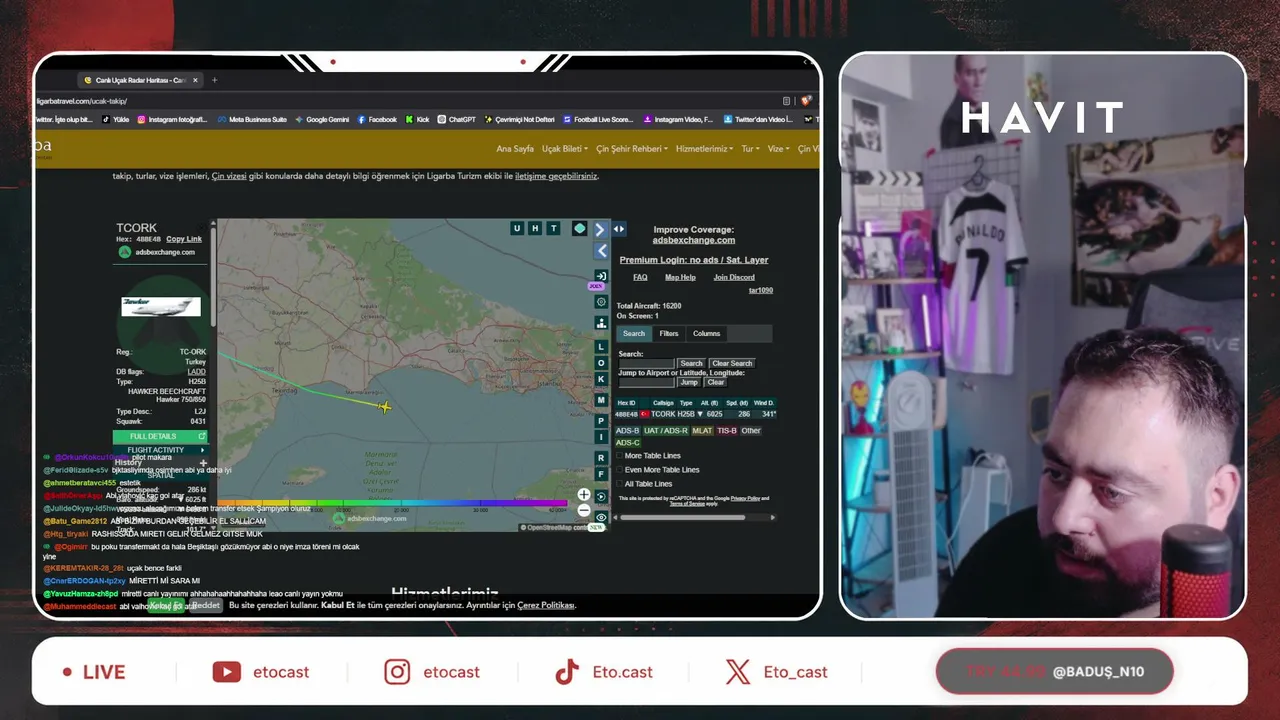Switch to the Filters tab

[x=669, y=334]
